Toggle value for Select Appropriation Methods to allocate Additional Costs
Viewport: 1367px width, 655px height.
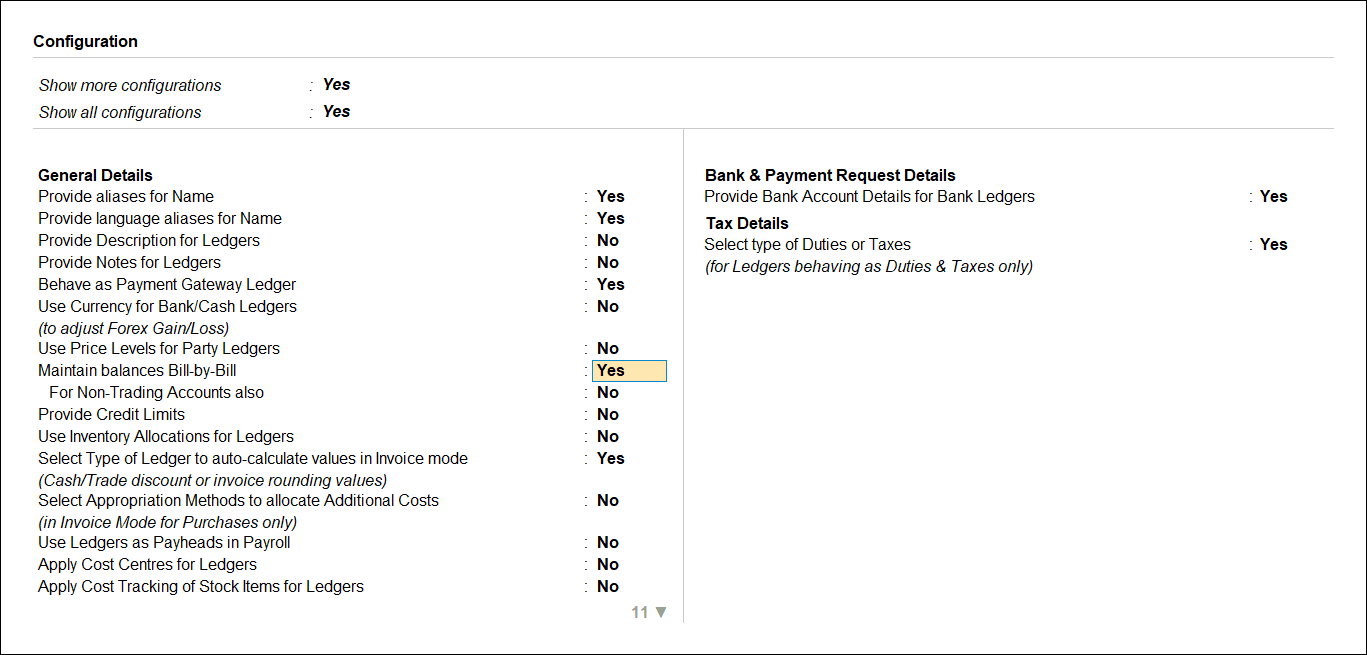608,501
